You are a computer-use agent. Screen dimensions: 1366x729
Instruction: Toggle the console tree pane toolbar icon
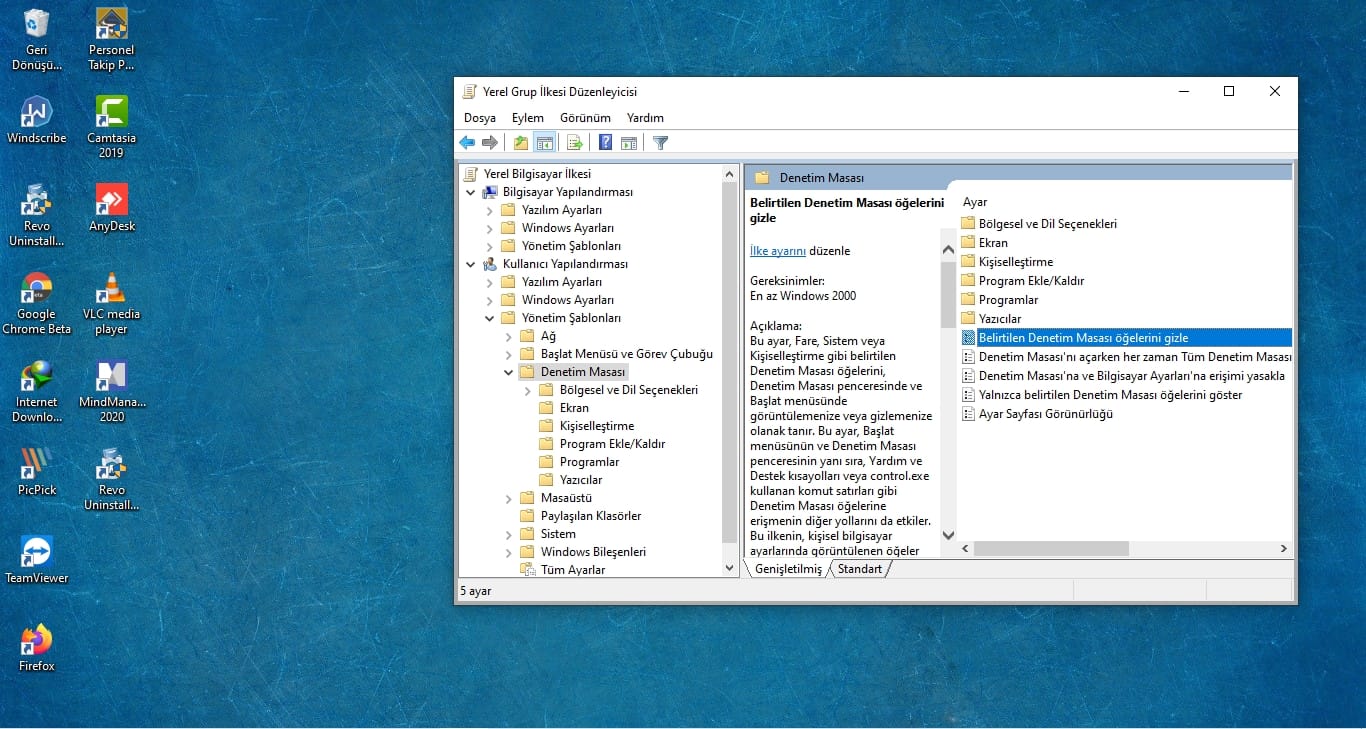pyautogui.click(x=545, y=143)
